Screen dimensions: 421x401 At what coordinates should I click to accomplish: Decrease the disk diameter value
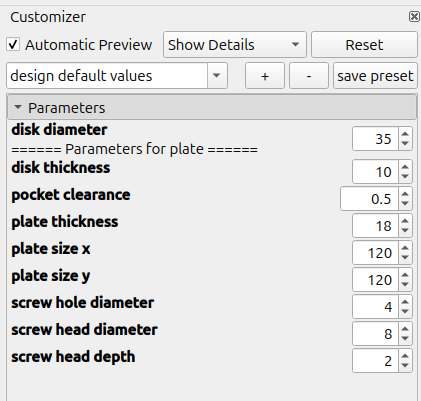coord(405,144)
